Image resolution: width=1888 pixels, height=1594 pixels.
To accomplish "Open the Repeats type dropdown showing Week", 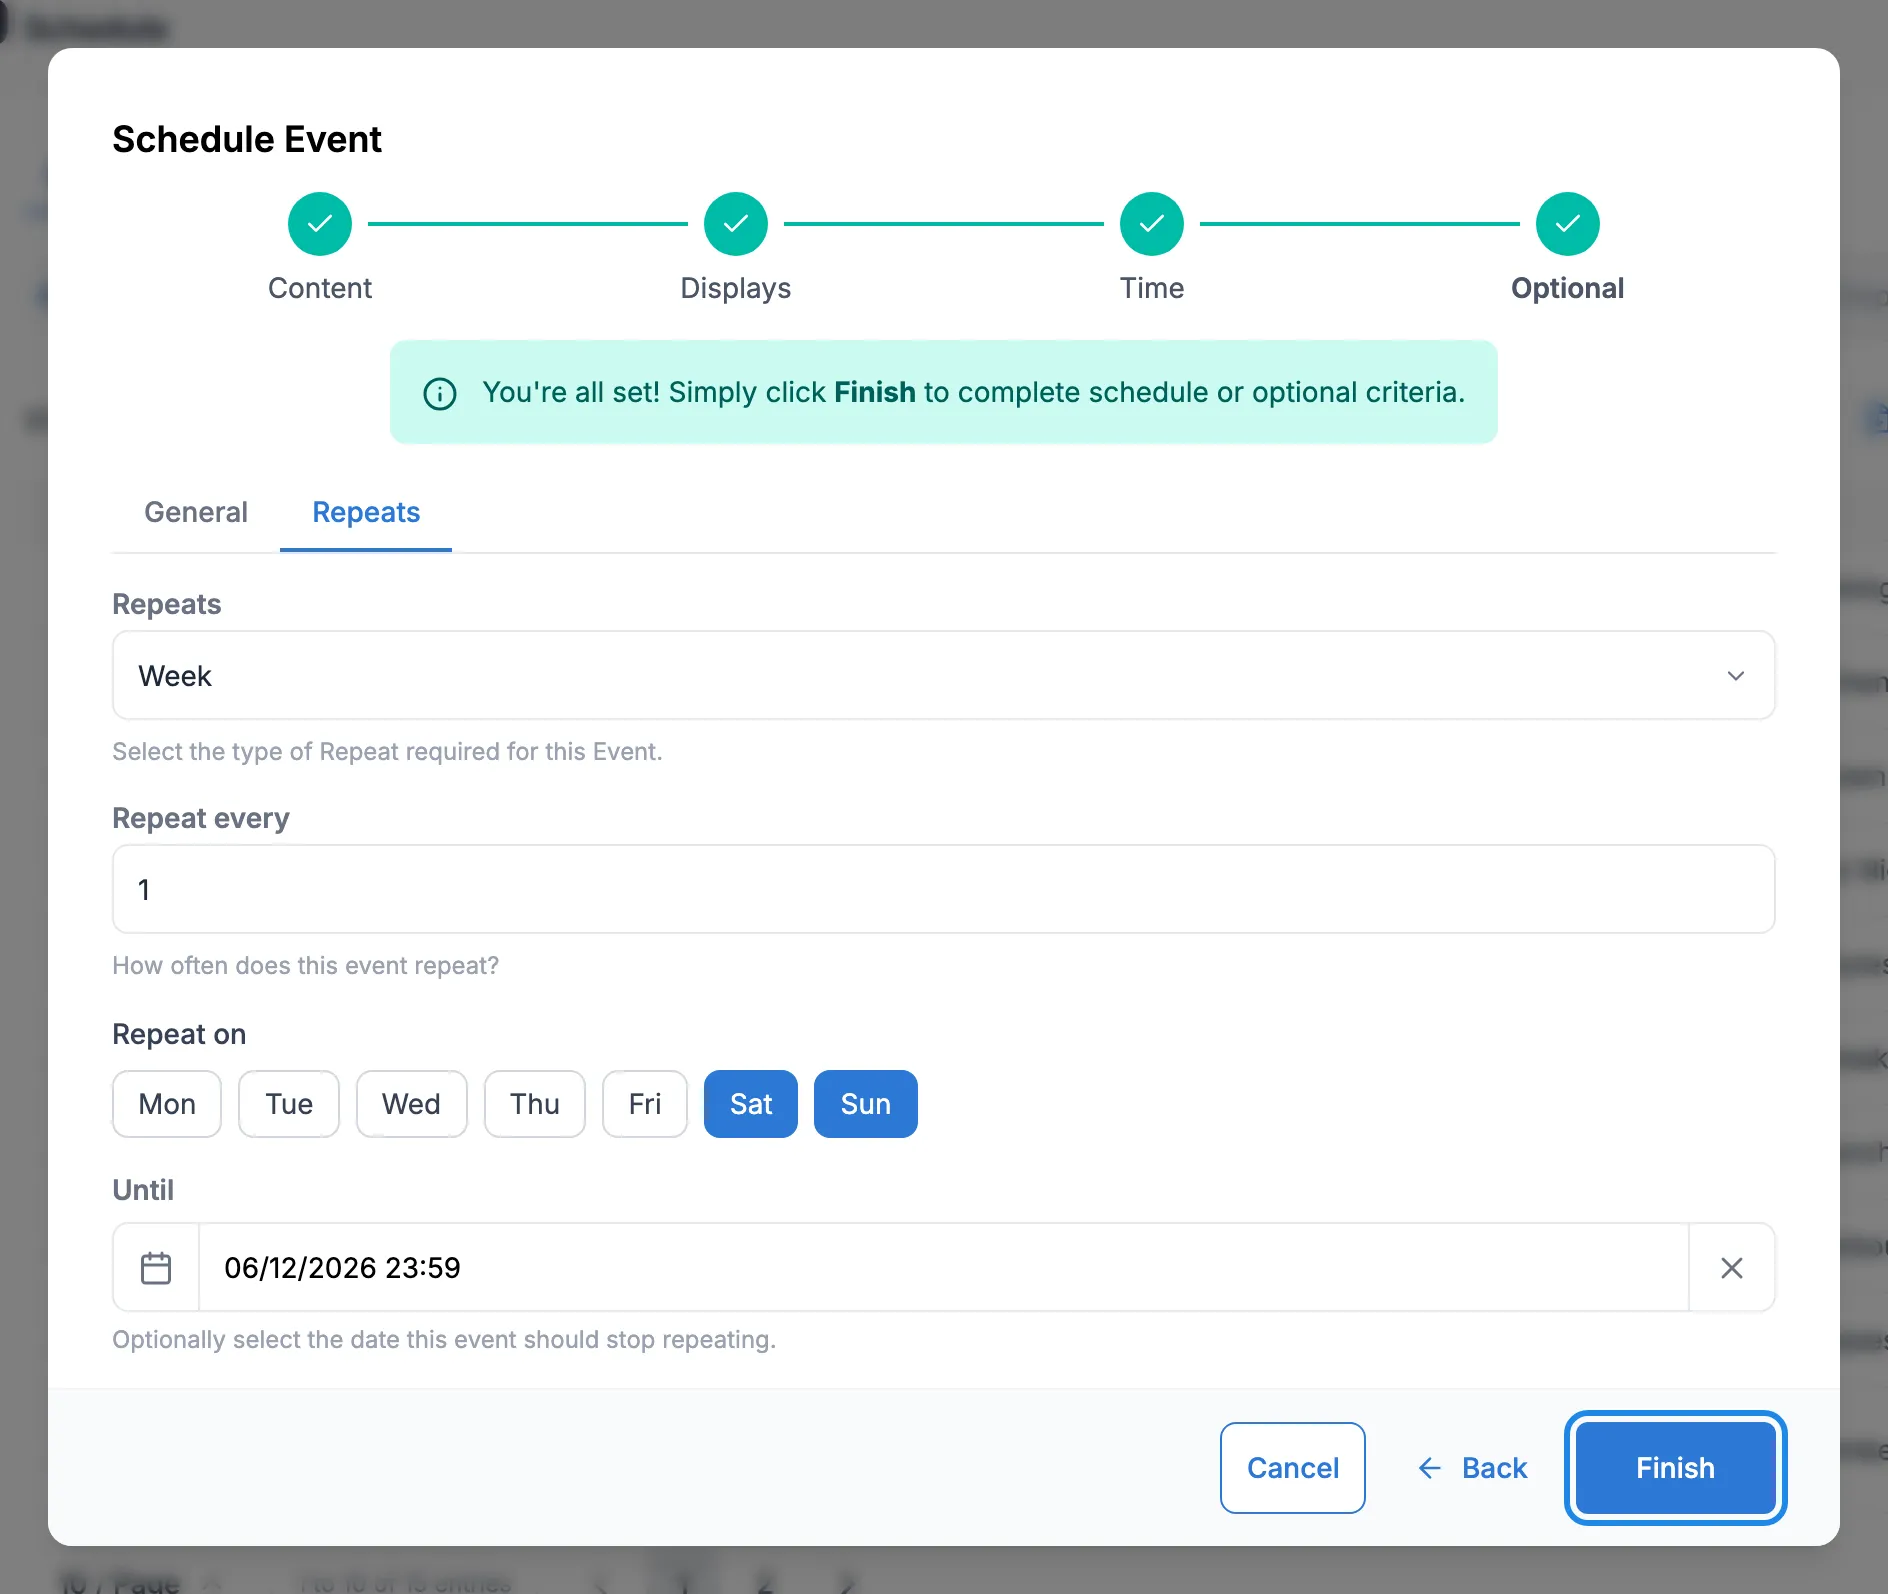I will (944, 675).
